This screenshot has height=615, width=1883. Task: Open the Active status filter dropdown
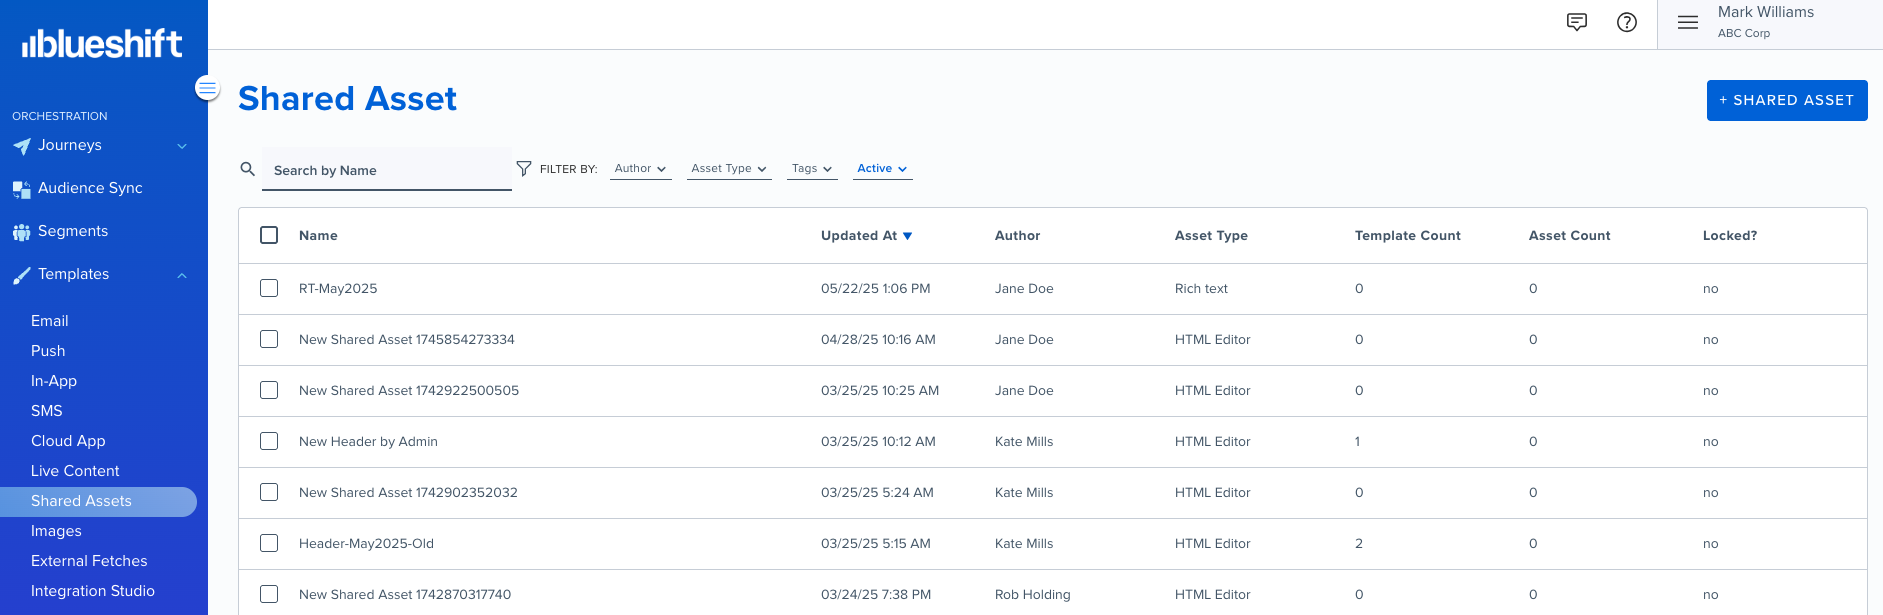(x=883, y=168)
